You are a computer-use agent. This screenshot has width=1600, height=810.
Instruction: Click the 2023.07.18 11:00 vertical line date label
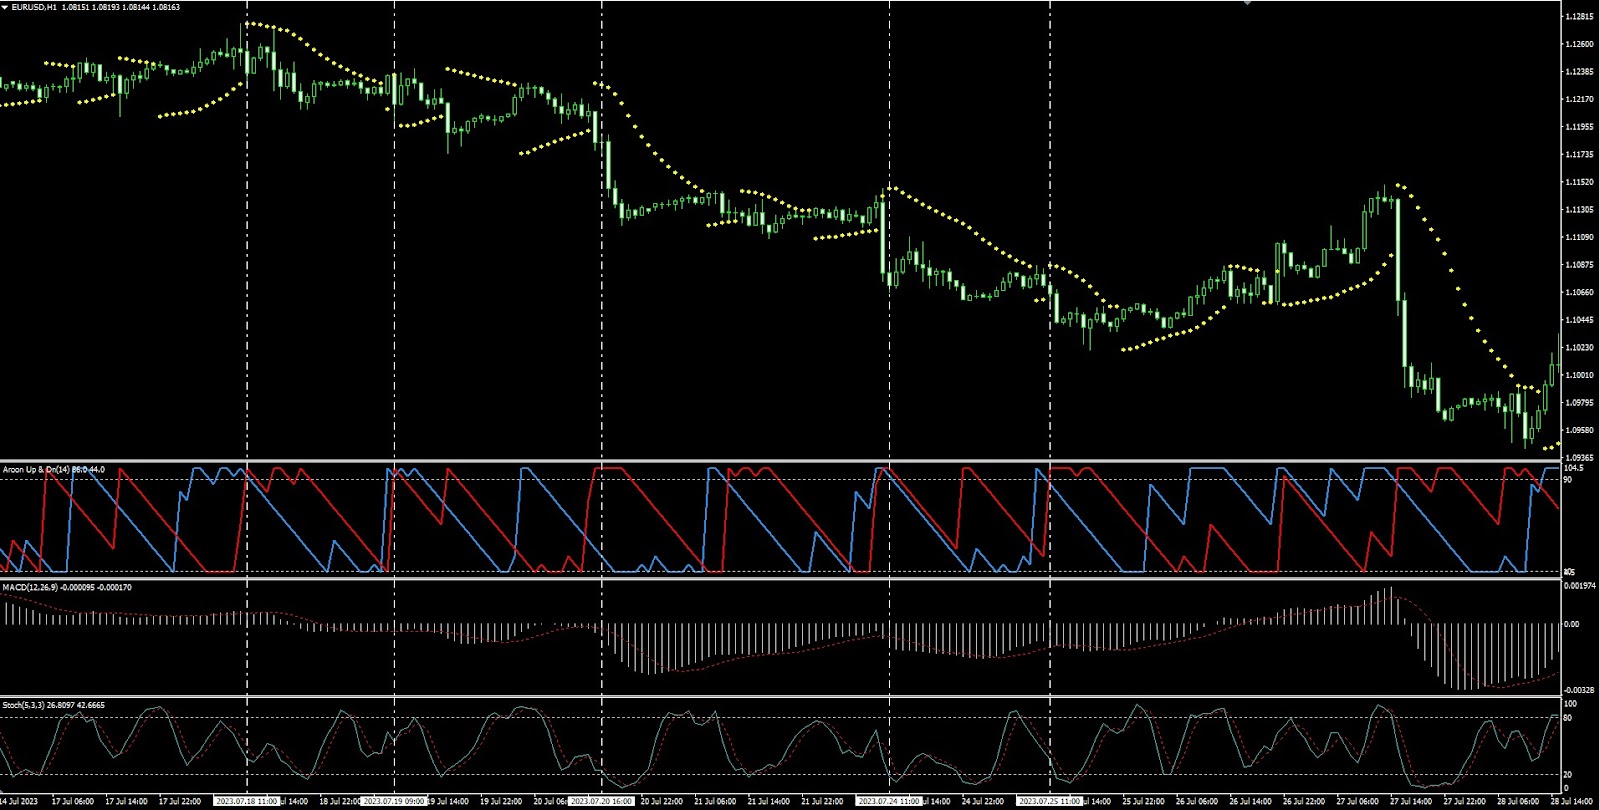pos(246,801)
